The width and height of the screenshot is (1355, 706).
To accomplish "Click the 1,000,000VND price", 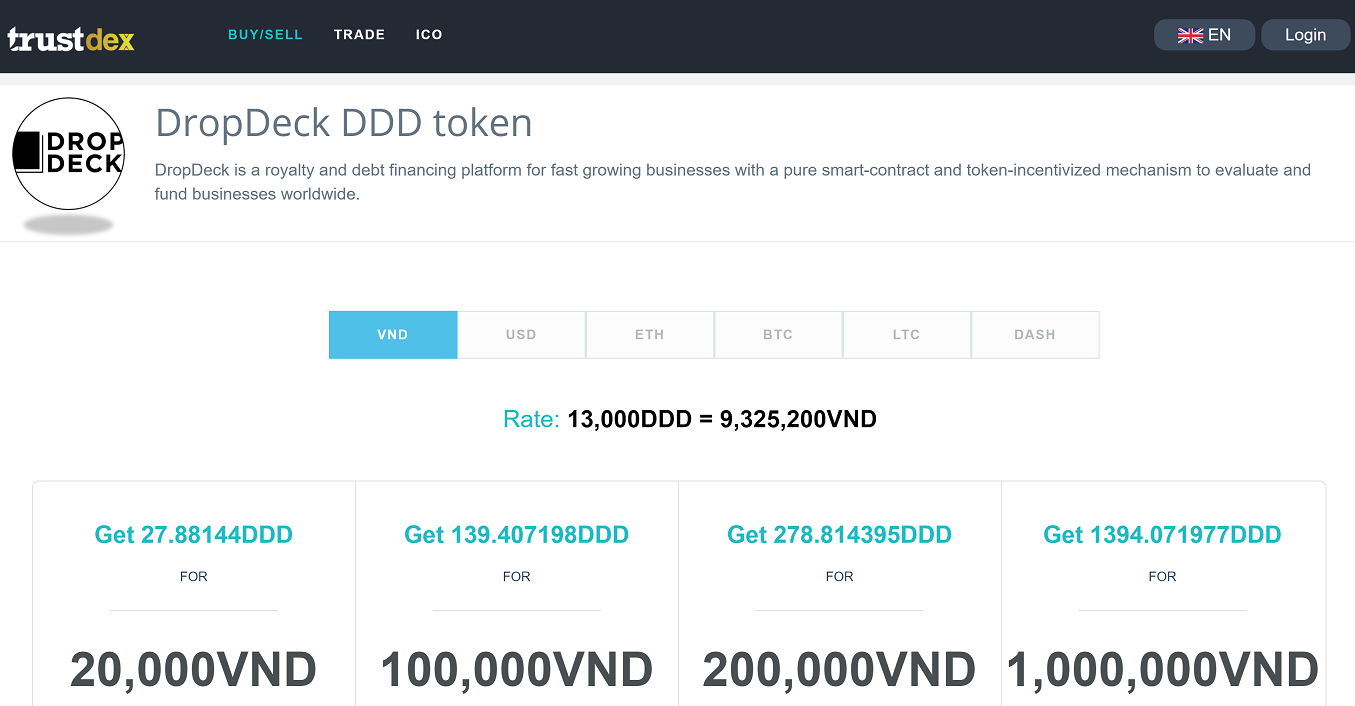I will tap(1163, 670).
